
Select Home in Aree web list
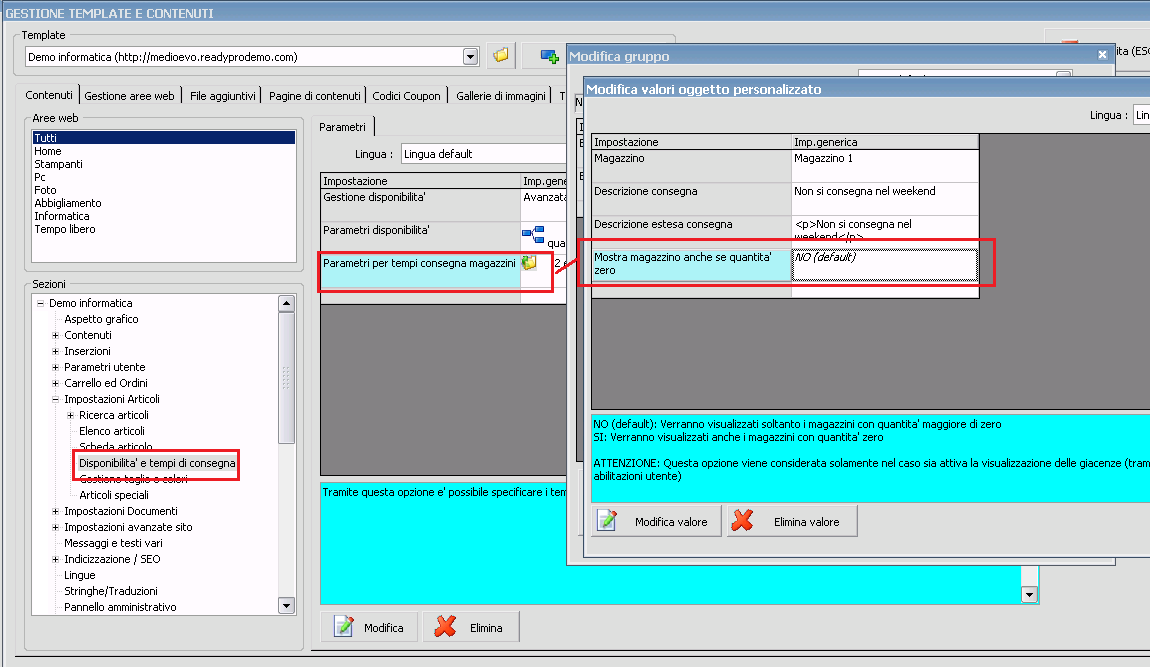[164, 151]
